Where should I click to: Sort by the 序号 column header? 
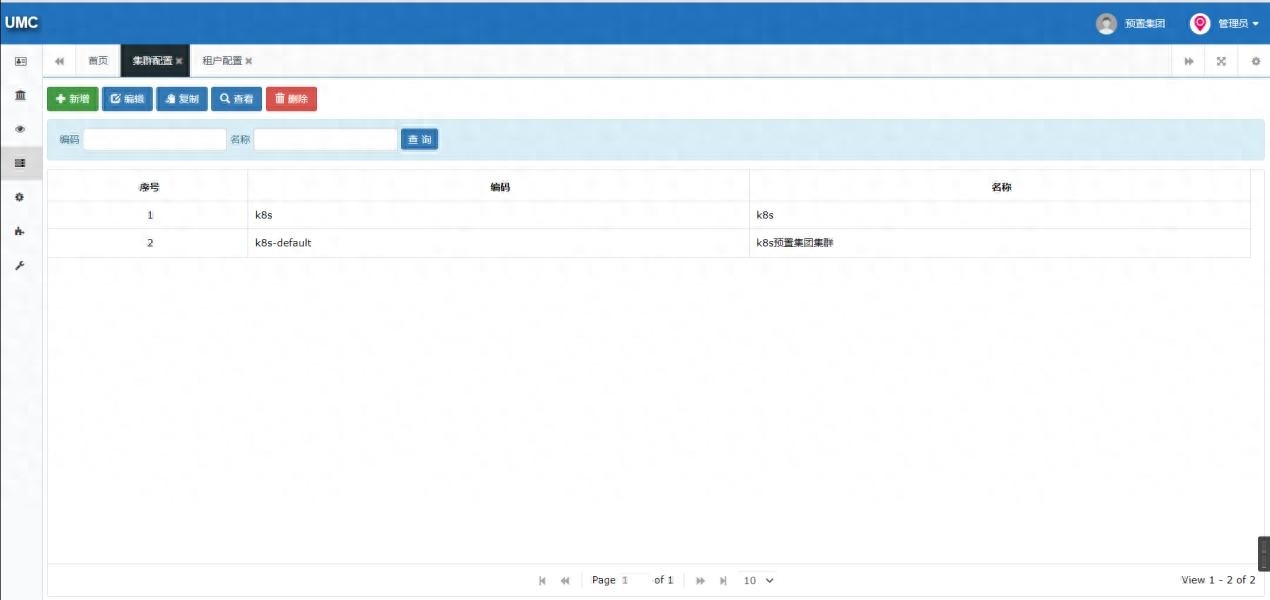click(148, 187)
